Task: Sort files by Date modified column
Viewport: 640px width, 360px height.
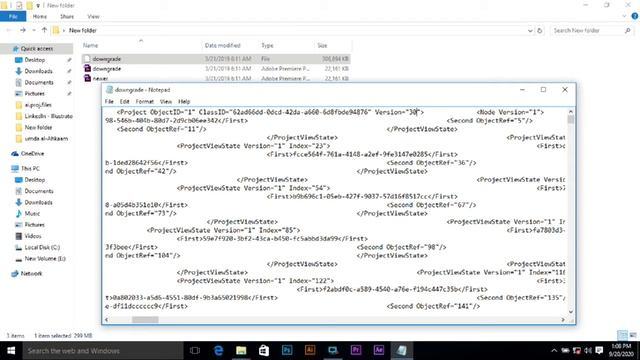Action: (x=222, y=45)
